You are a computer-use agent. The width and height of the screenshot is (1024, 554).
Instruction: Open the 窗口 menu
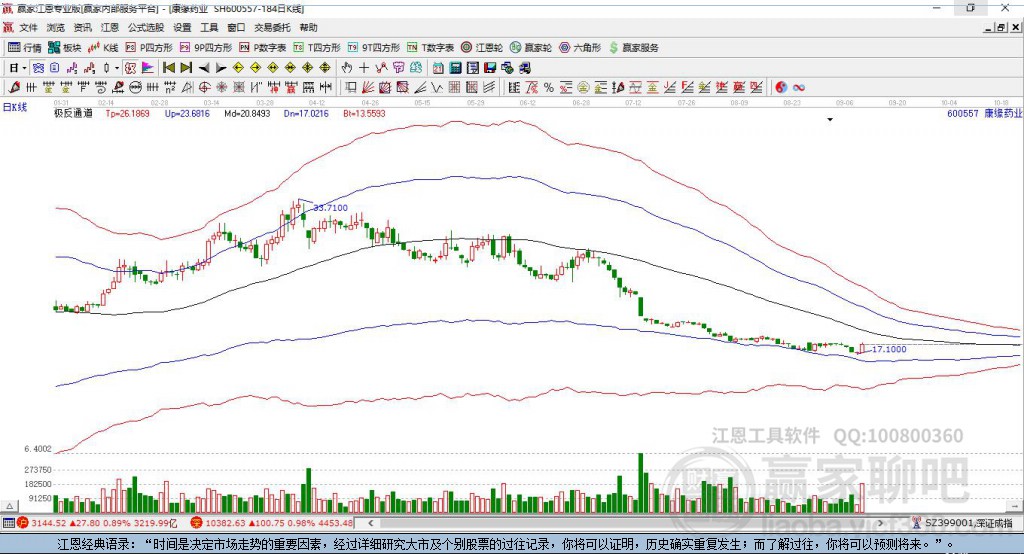click(236, 27)
